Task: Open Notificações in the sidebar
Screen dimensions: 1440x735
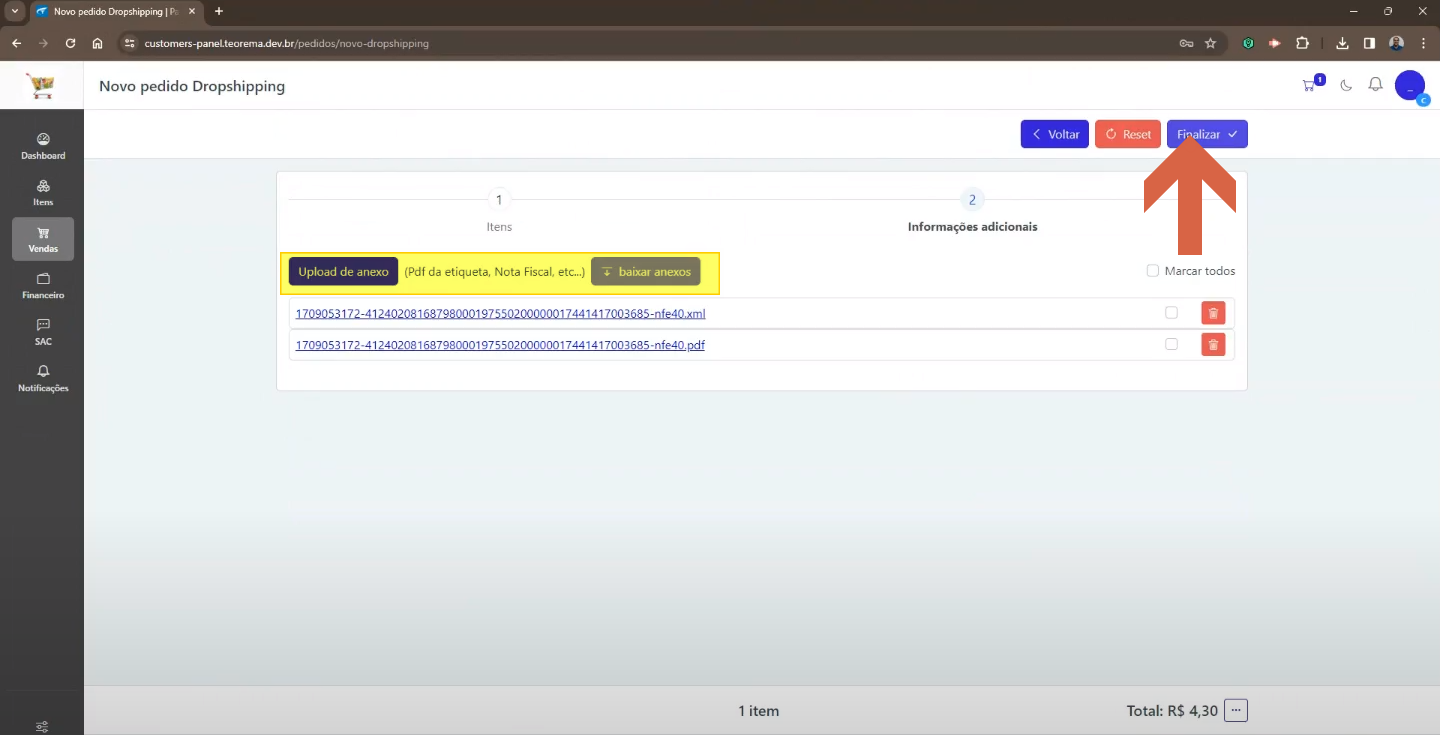Action: click(x=43, y=379)
